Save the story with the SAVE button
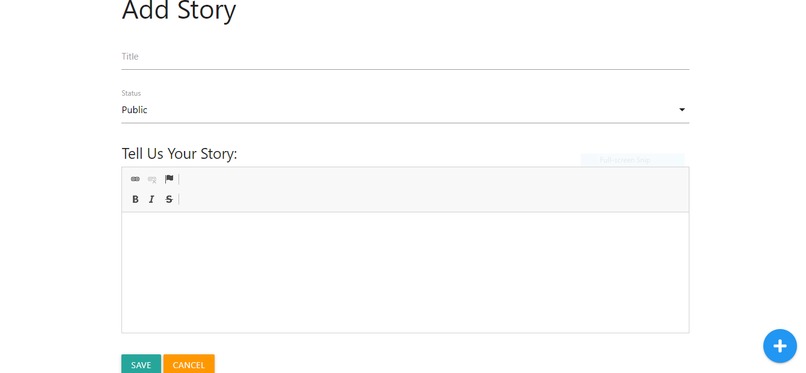The image size is (806, 373). tap(141, 364)
